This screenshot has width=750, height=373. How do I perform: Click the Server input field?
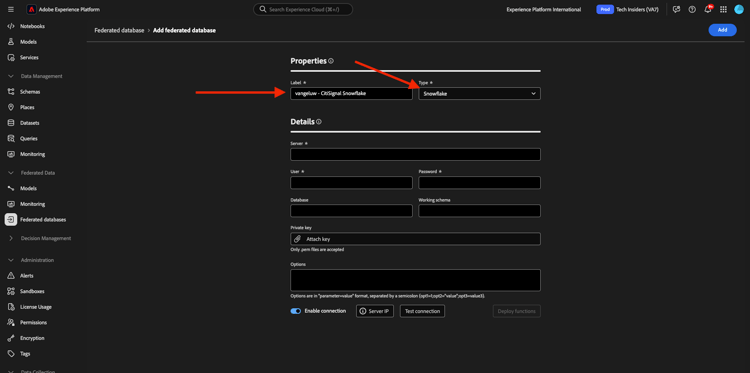tap(415, 154)
